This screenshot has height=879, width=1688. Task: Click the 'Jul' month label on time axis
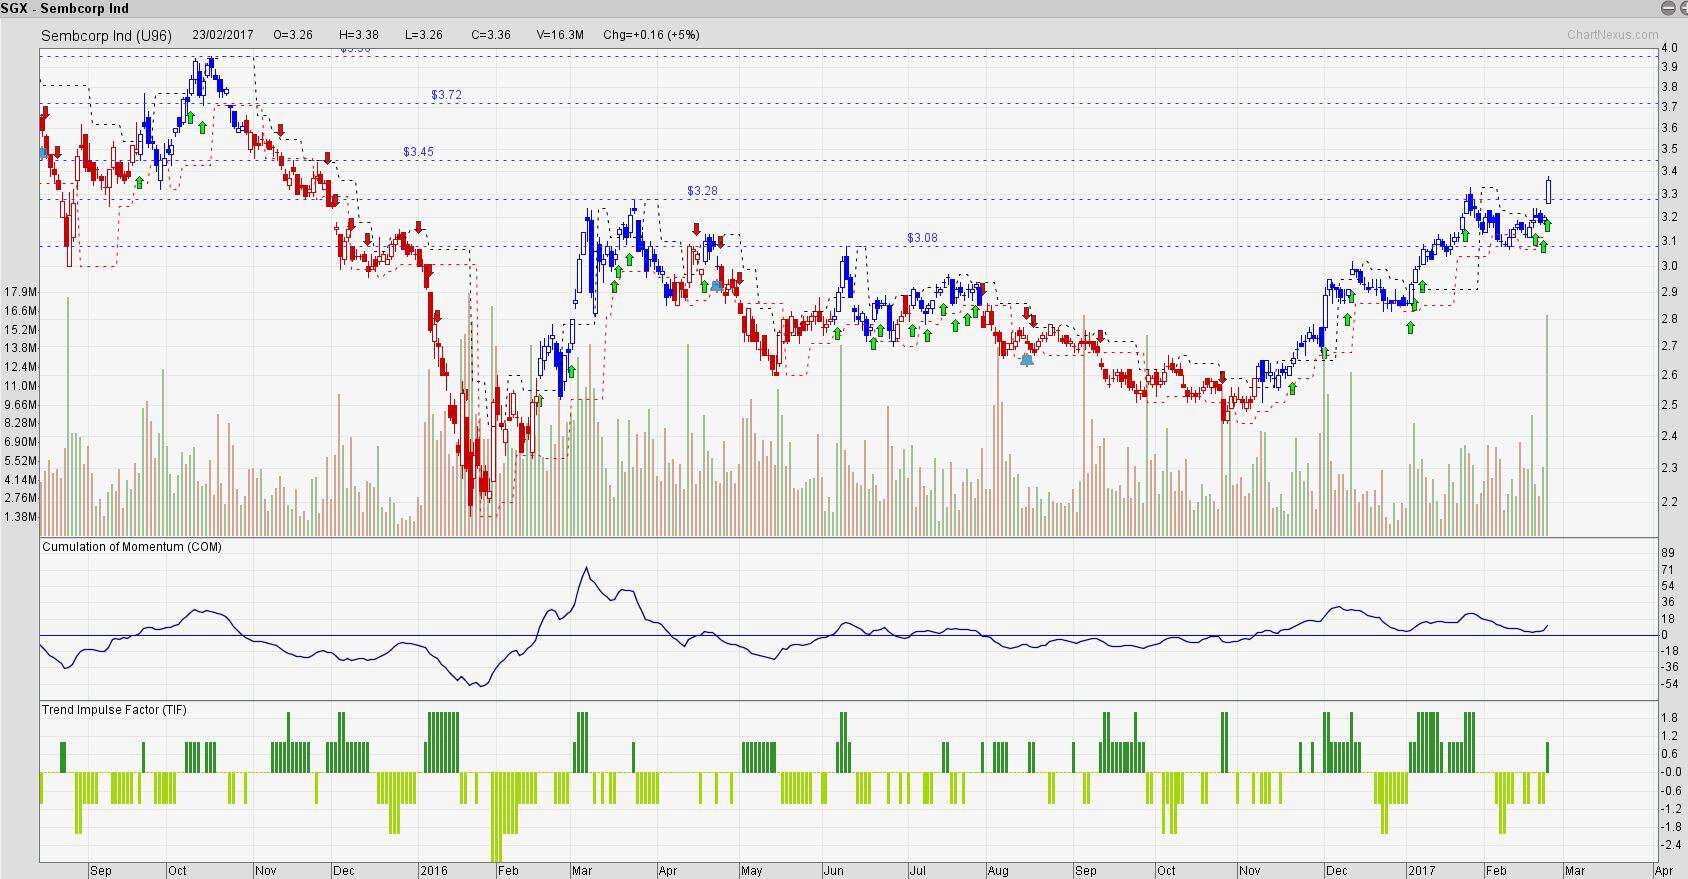click(917, 871)
